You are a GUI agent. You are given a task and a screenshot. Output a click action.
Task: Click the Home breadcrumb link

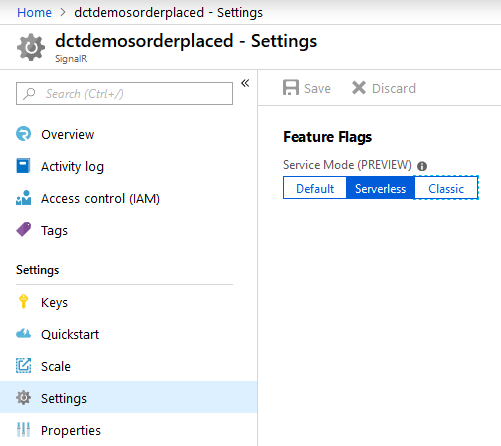pos(34,13)
